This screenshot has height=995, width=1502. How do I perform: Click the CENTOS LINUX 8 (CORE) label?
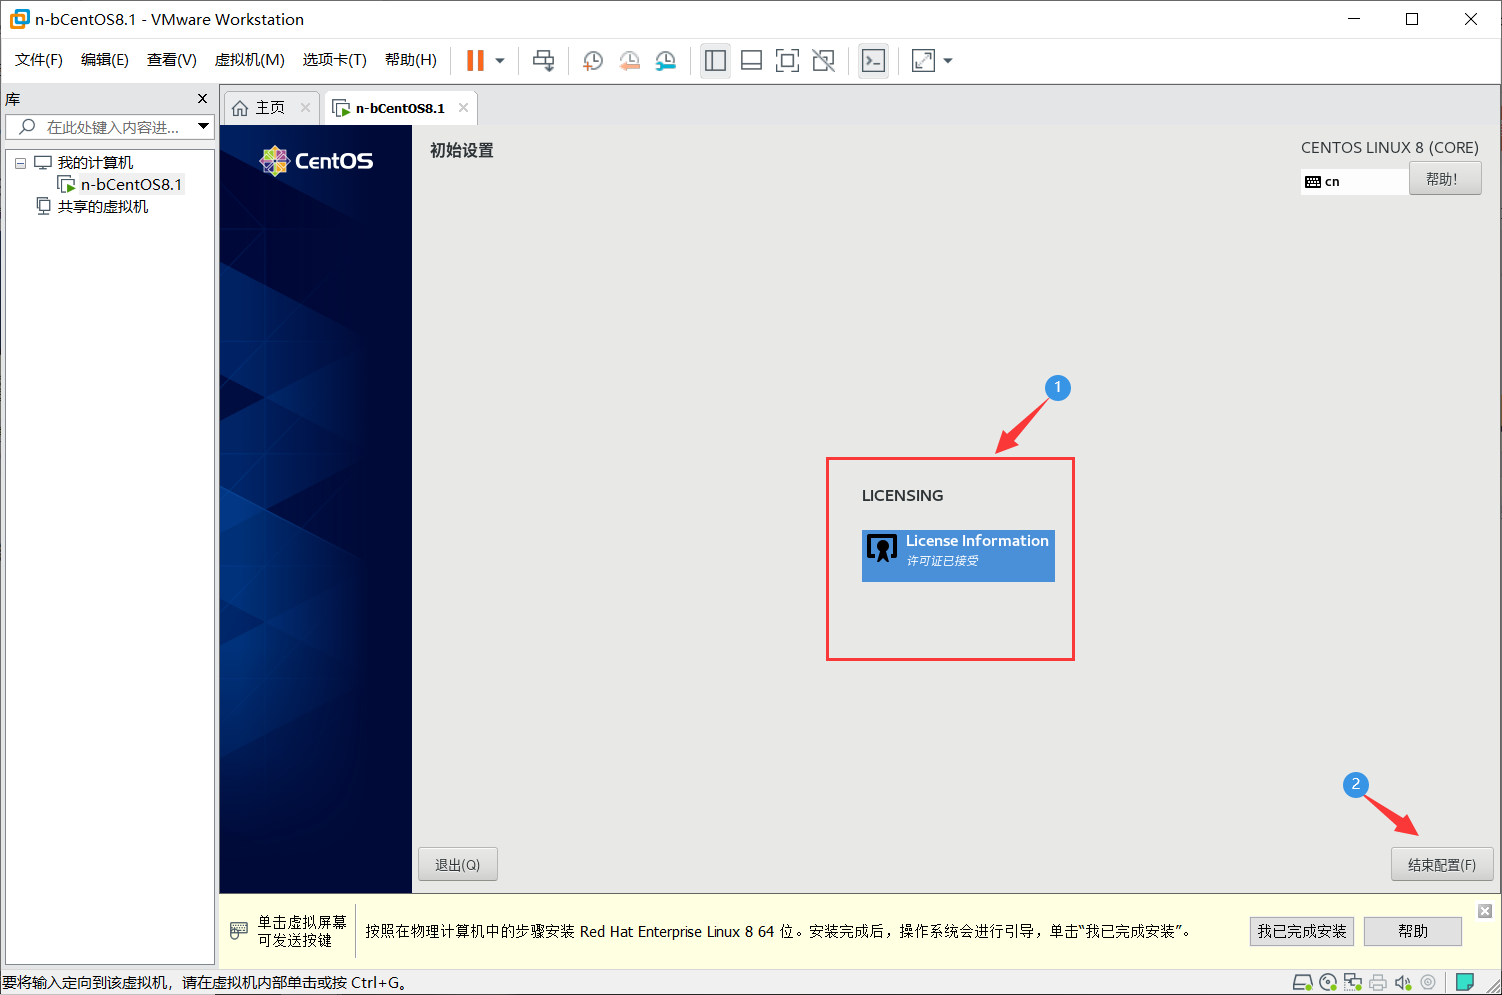tap(1390, 148)
